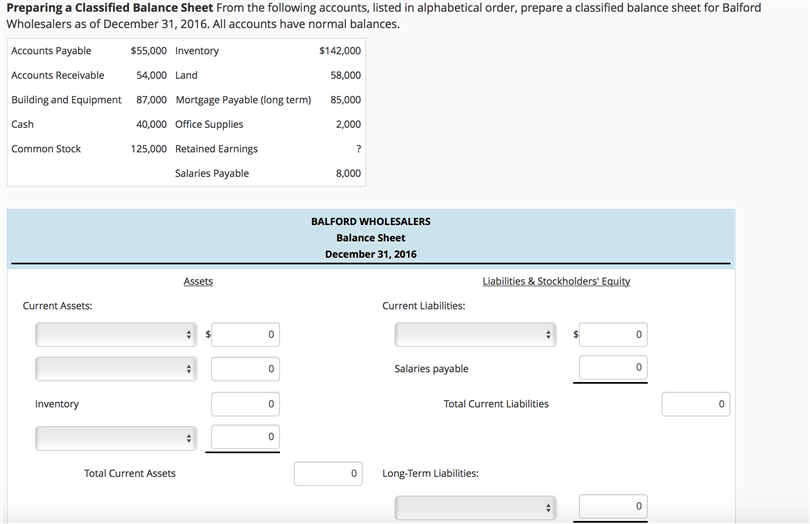Click the Office Supplies label
The image size is (810, 524).
pos(209,125)
